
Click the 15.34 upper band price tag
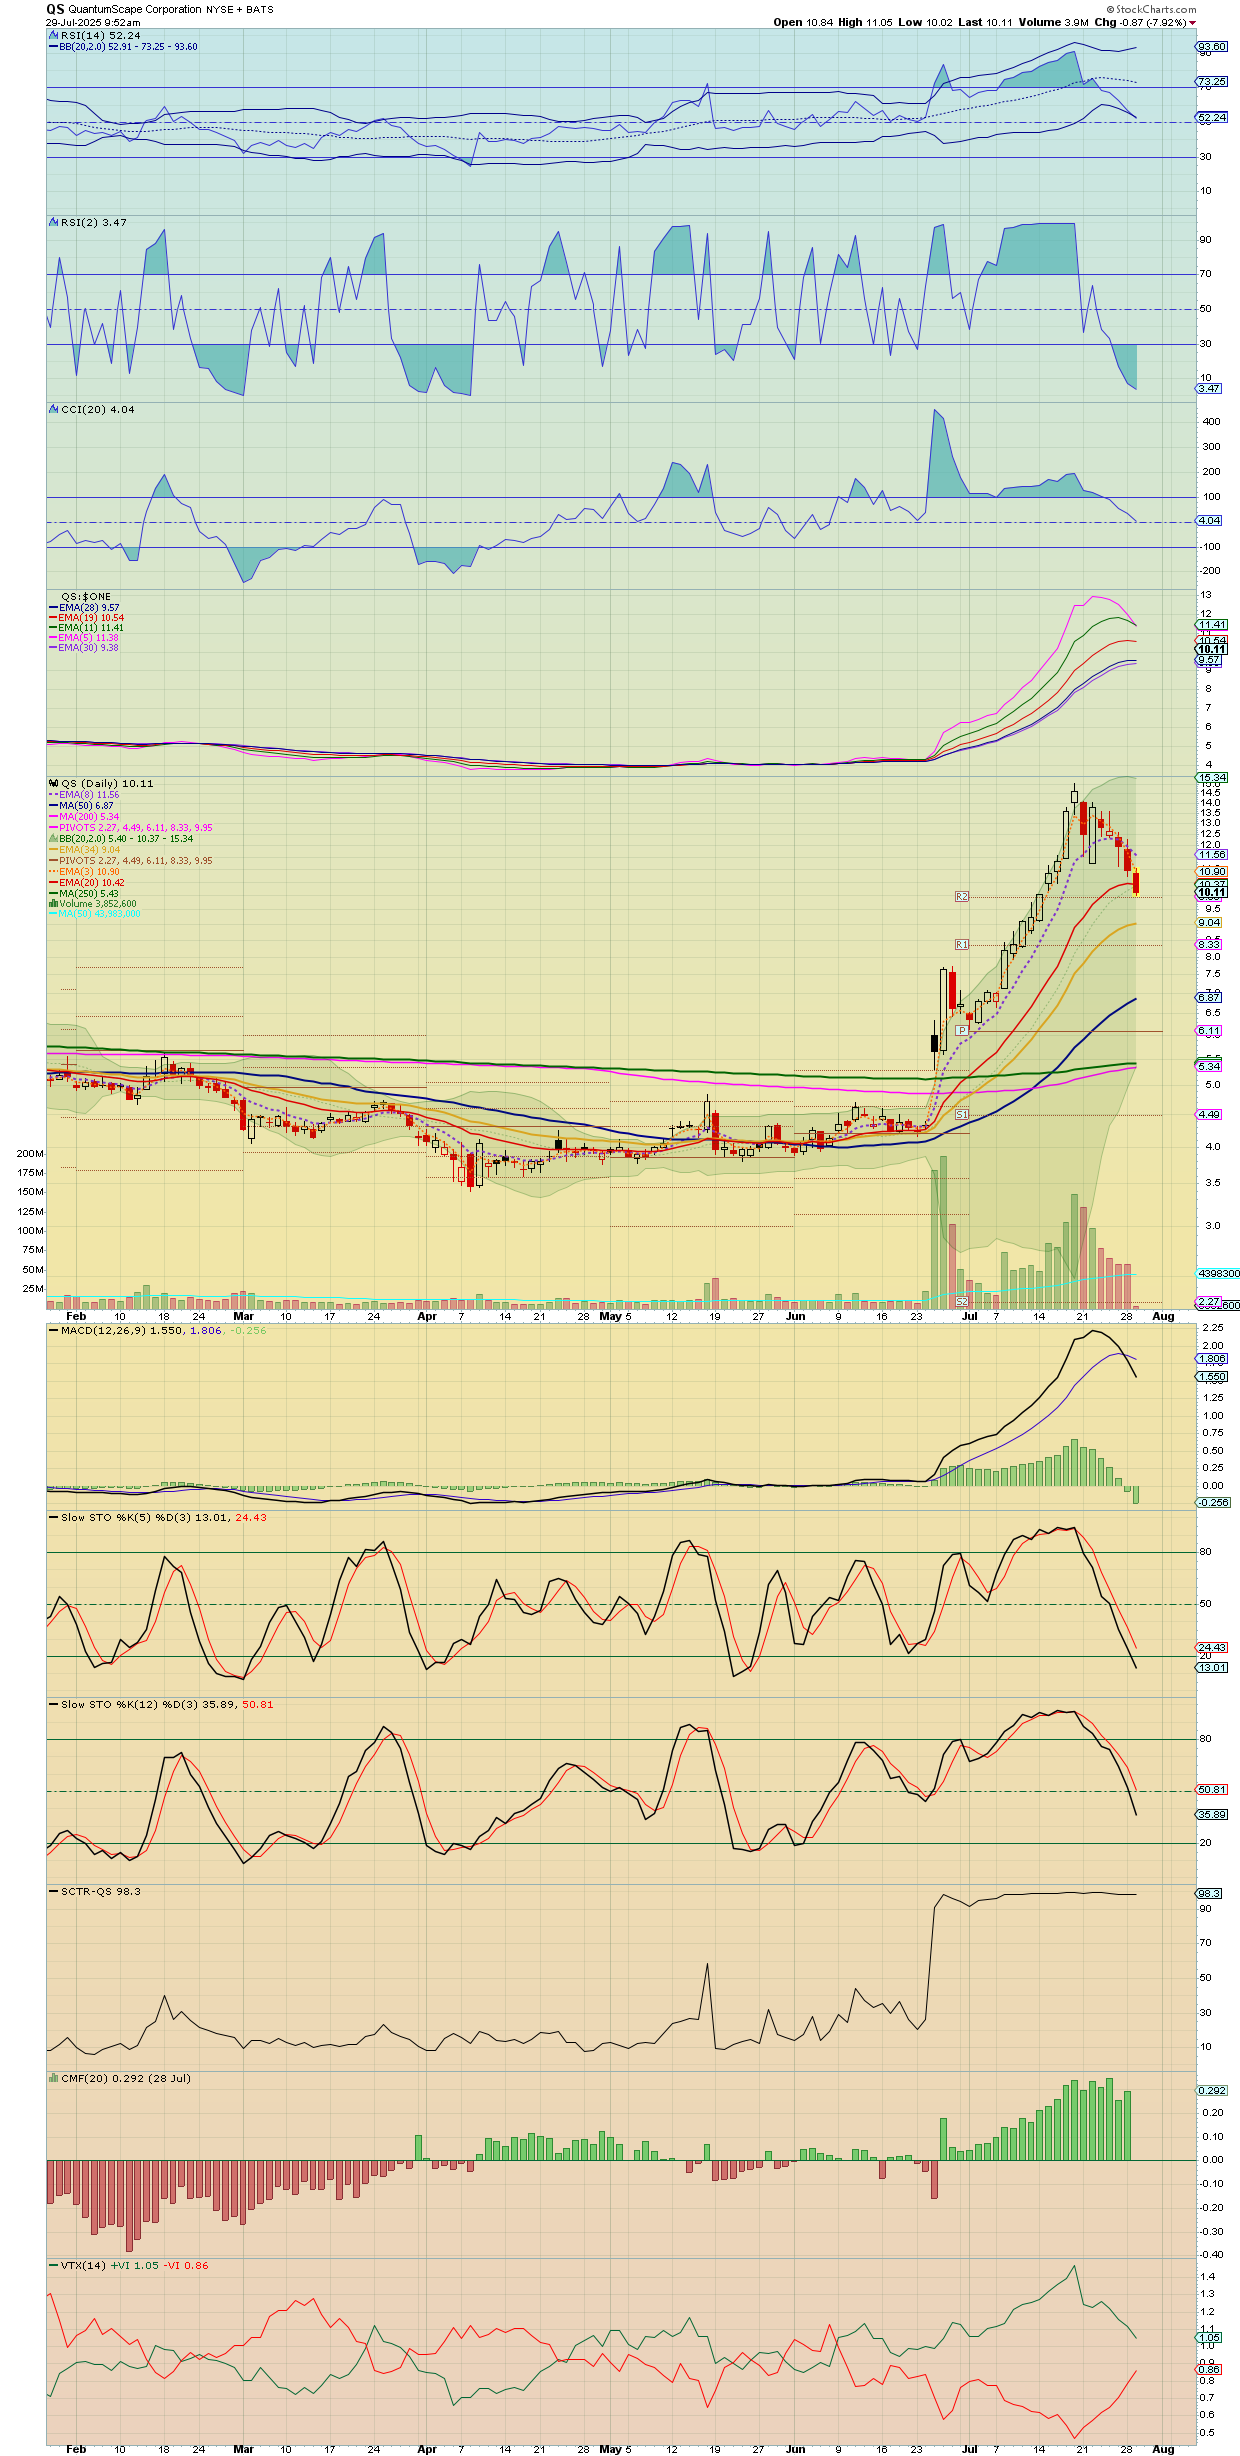click(1212, 777)
